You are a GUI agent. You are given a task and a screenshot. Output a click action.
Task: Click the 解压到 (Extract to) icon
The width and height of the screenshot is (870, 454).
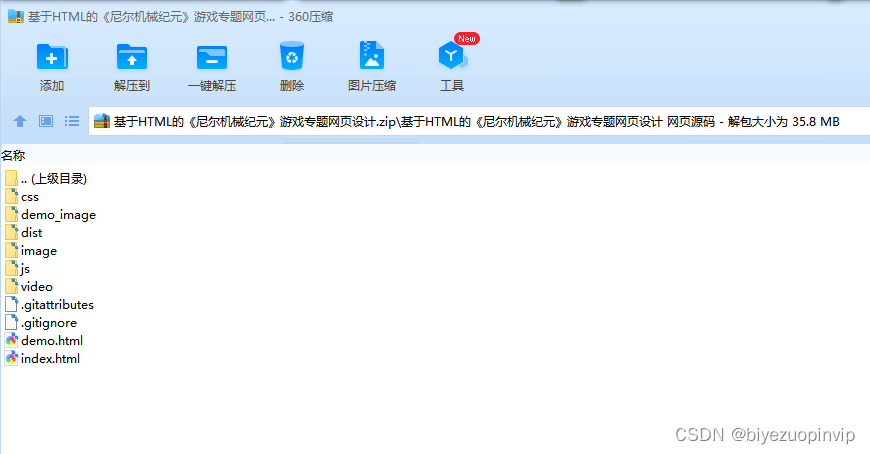click(131, 57)
